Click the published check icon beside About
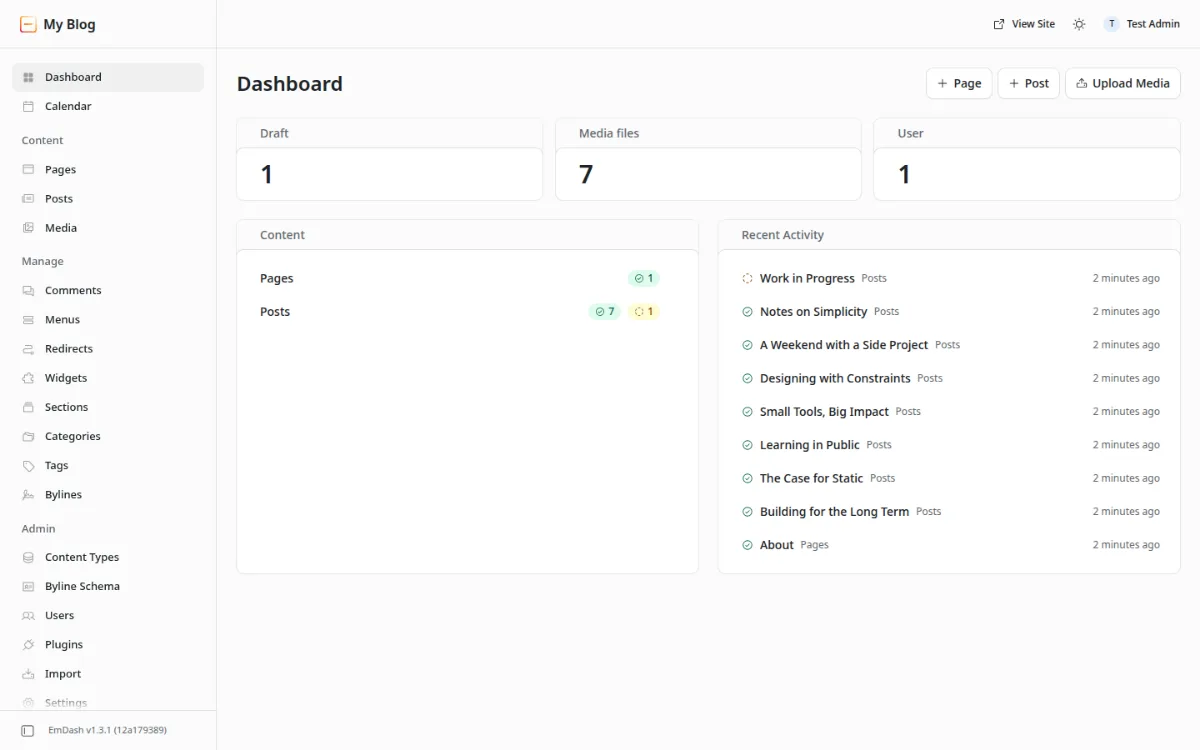This screenshot has height=750, width=1200. pos(747,545)
